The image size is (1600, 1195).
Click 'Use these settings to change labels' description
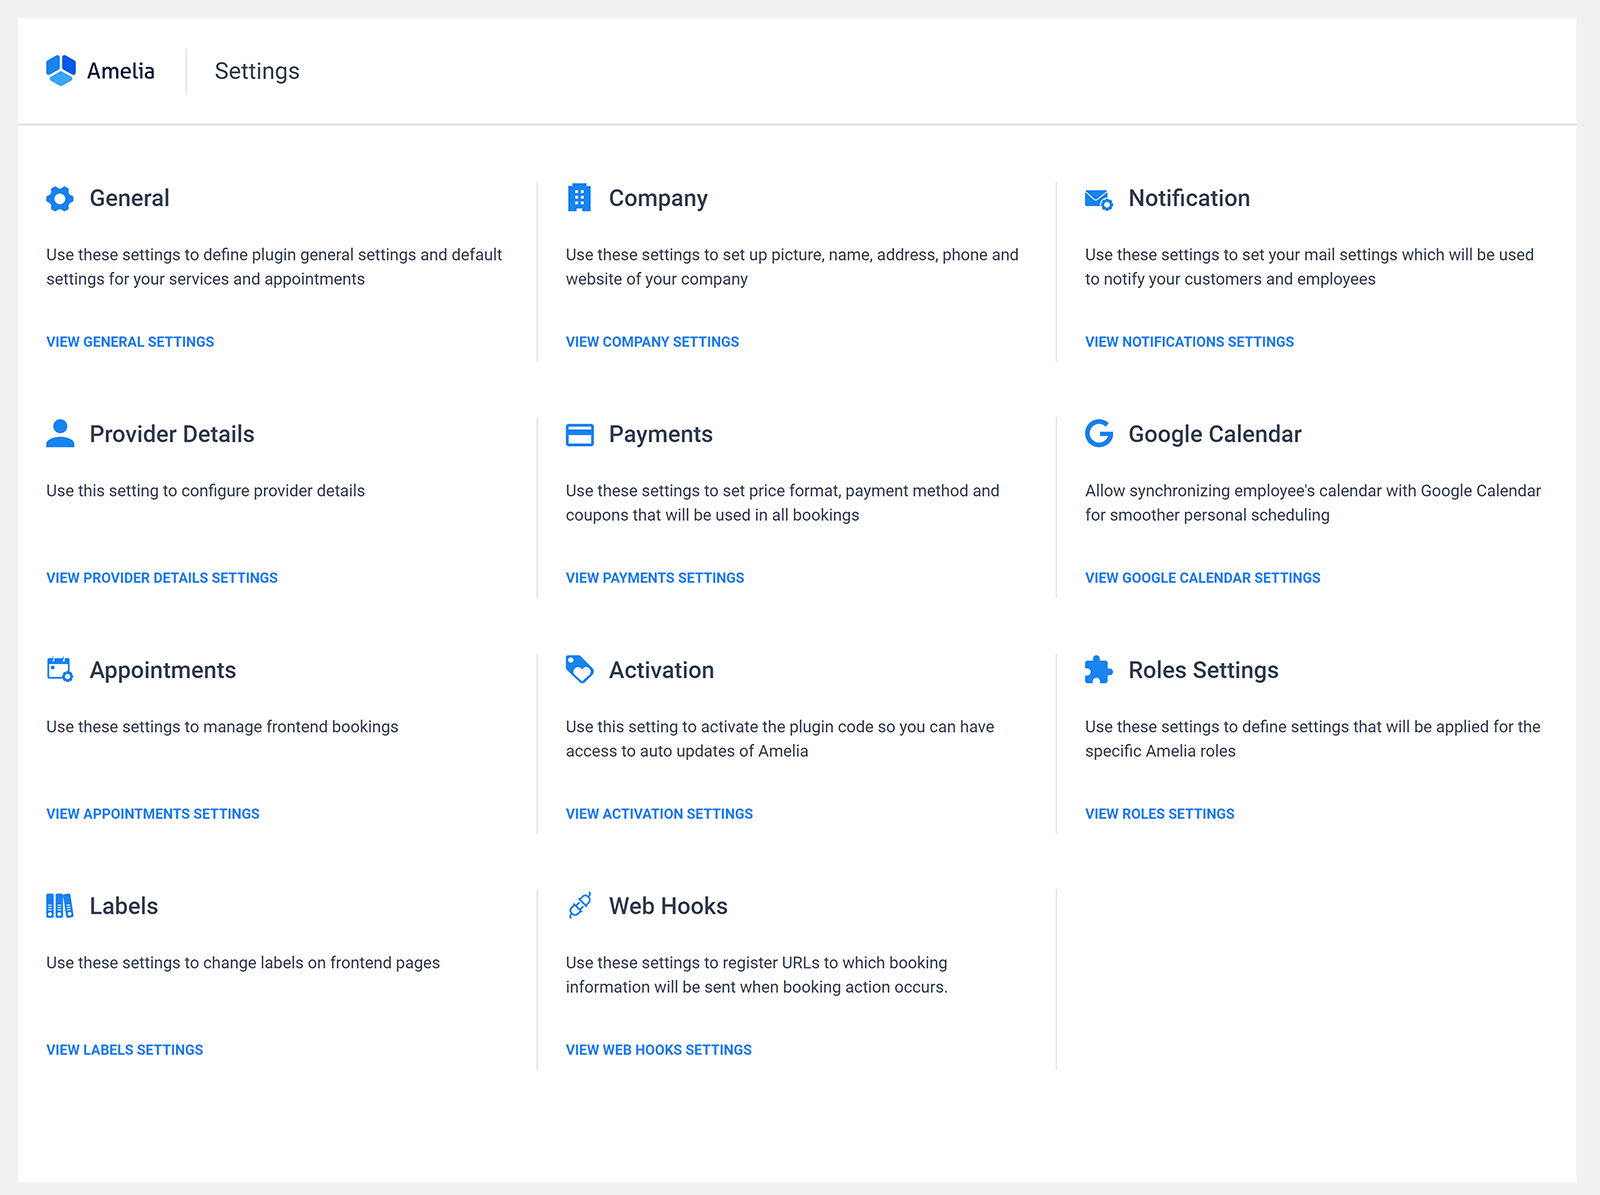243,963
